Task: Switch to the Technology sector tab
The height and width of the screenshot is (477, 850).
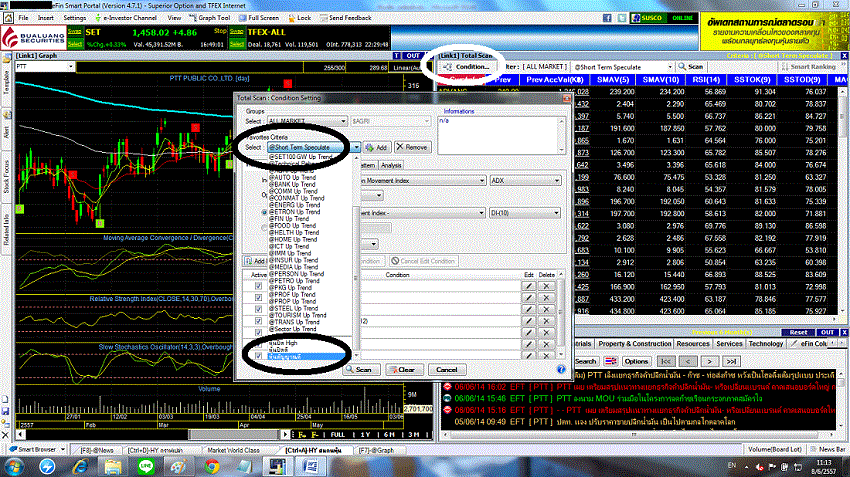Action: 765,344
